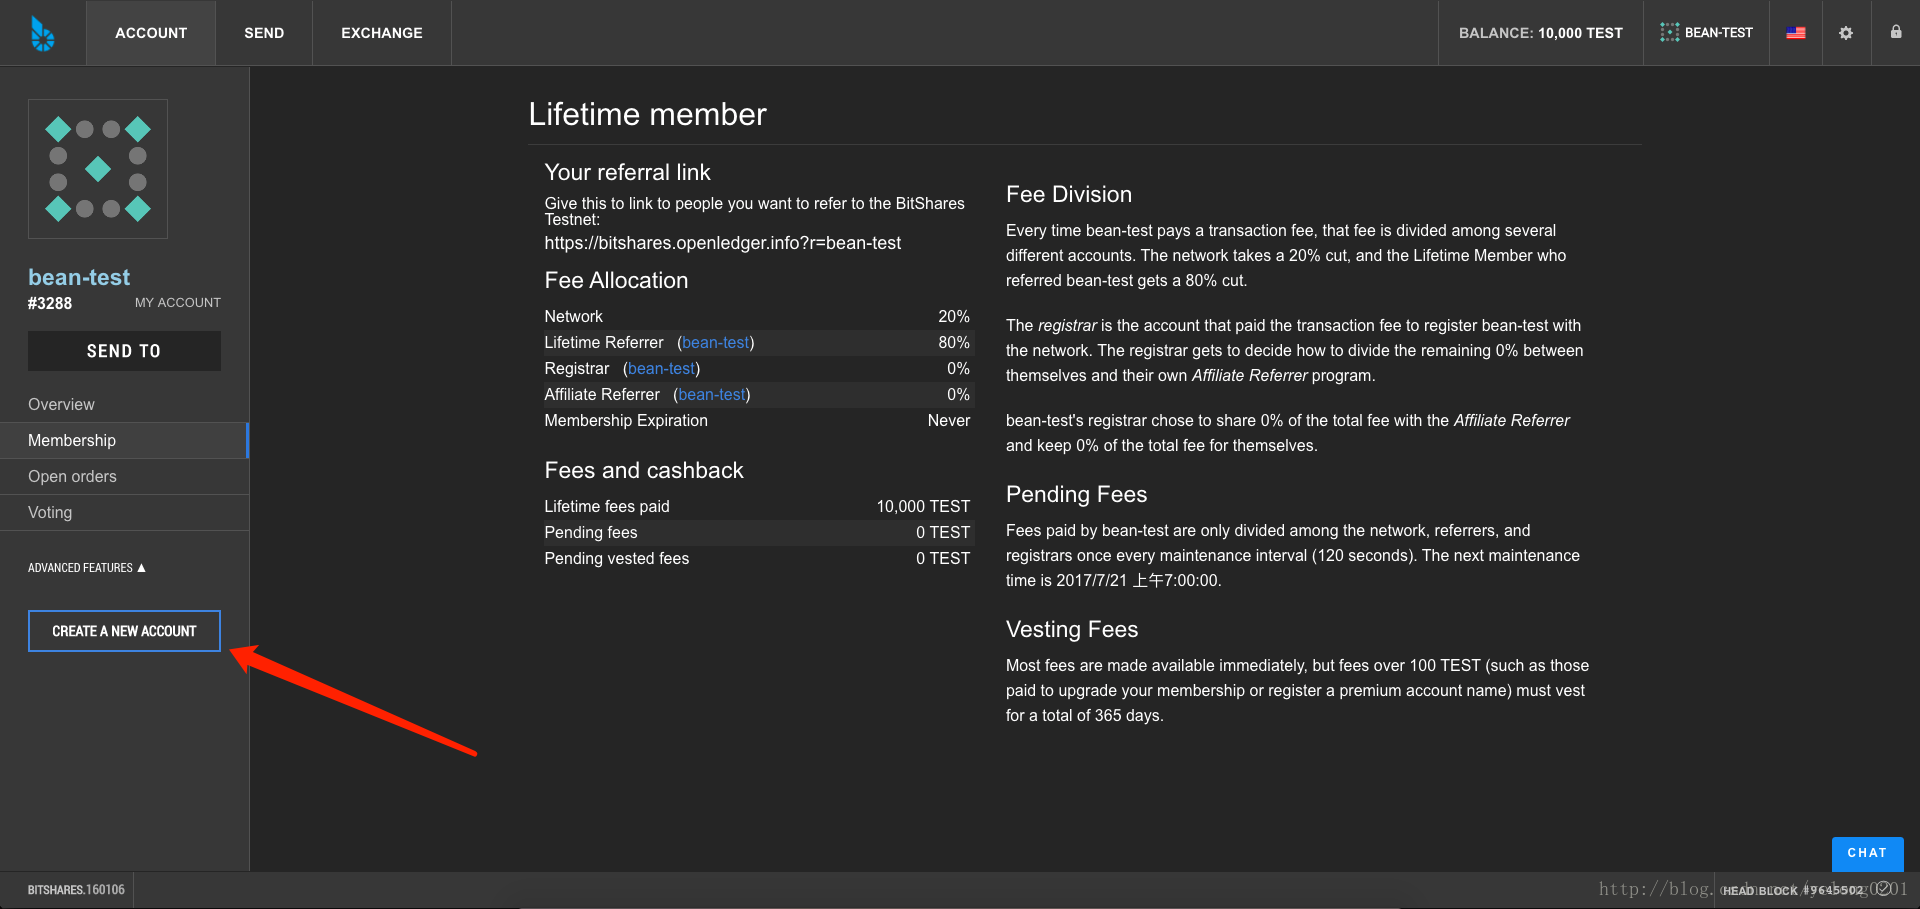Viewport: 1920px width, 909px height.
Task: Collapse the ADVANCED FEATURES section
Action: click(x=87, y=568)
